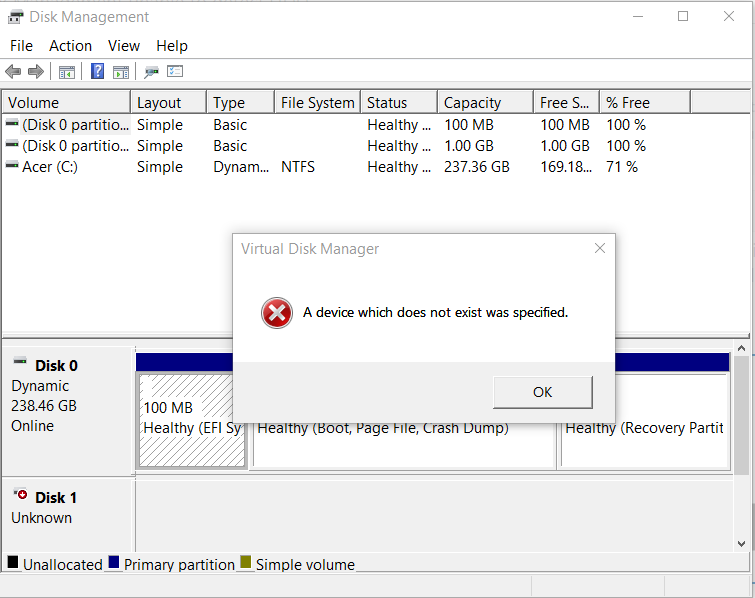Click the Back arrow toolbar icon
This screenshot has width=755, height=598.
click(x=13, y=72)
